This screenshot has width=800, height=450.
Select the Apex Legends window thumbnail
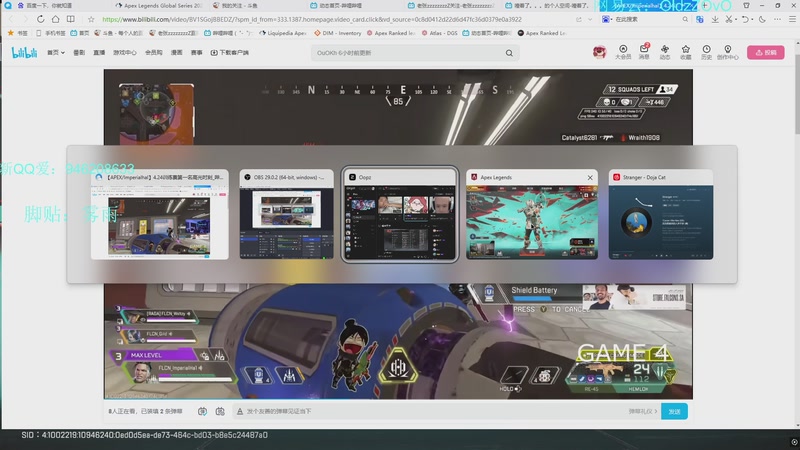[532, 214]
